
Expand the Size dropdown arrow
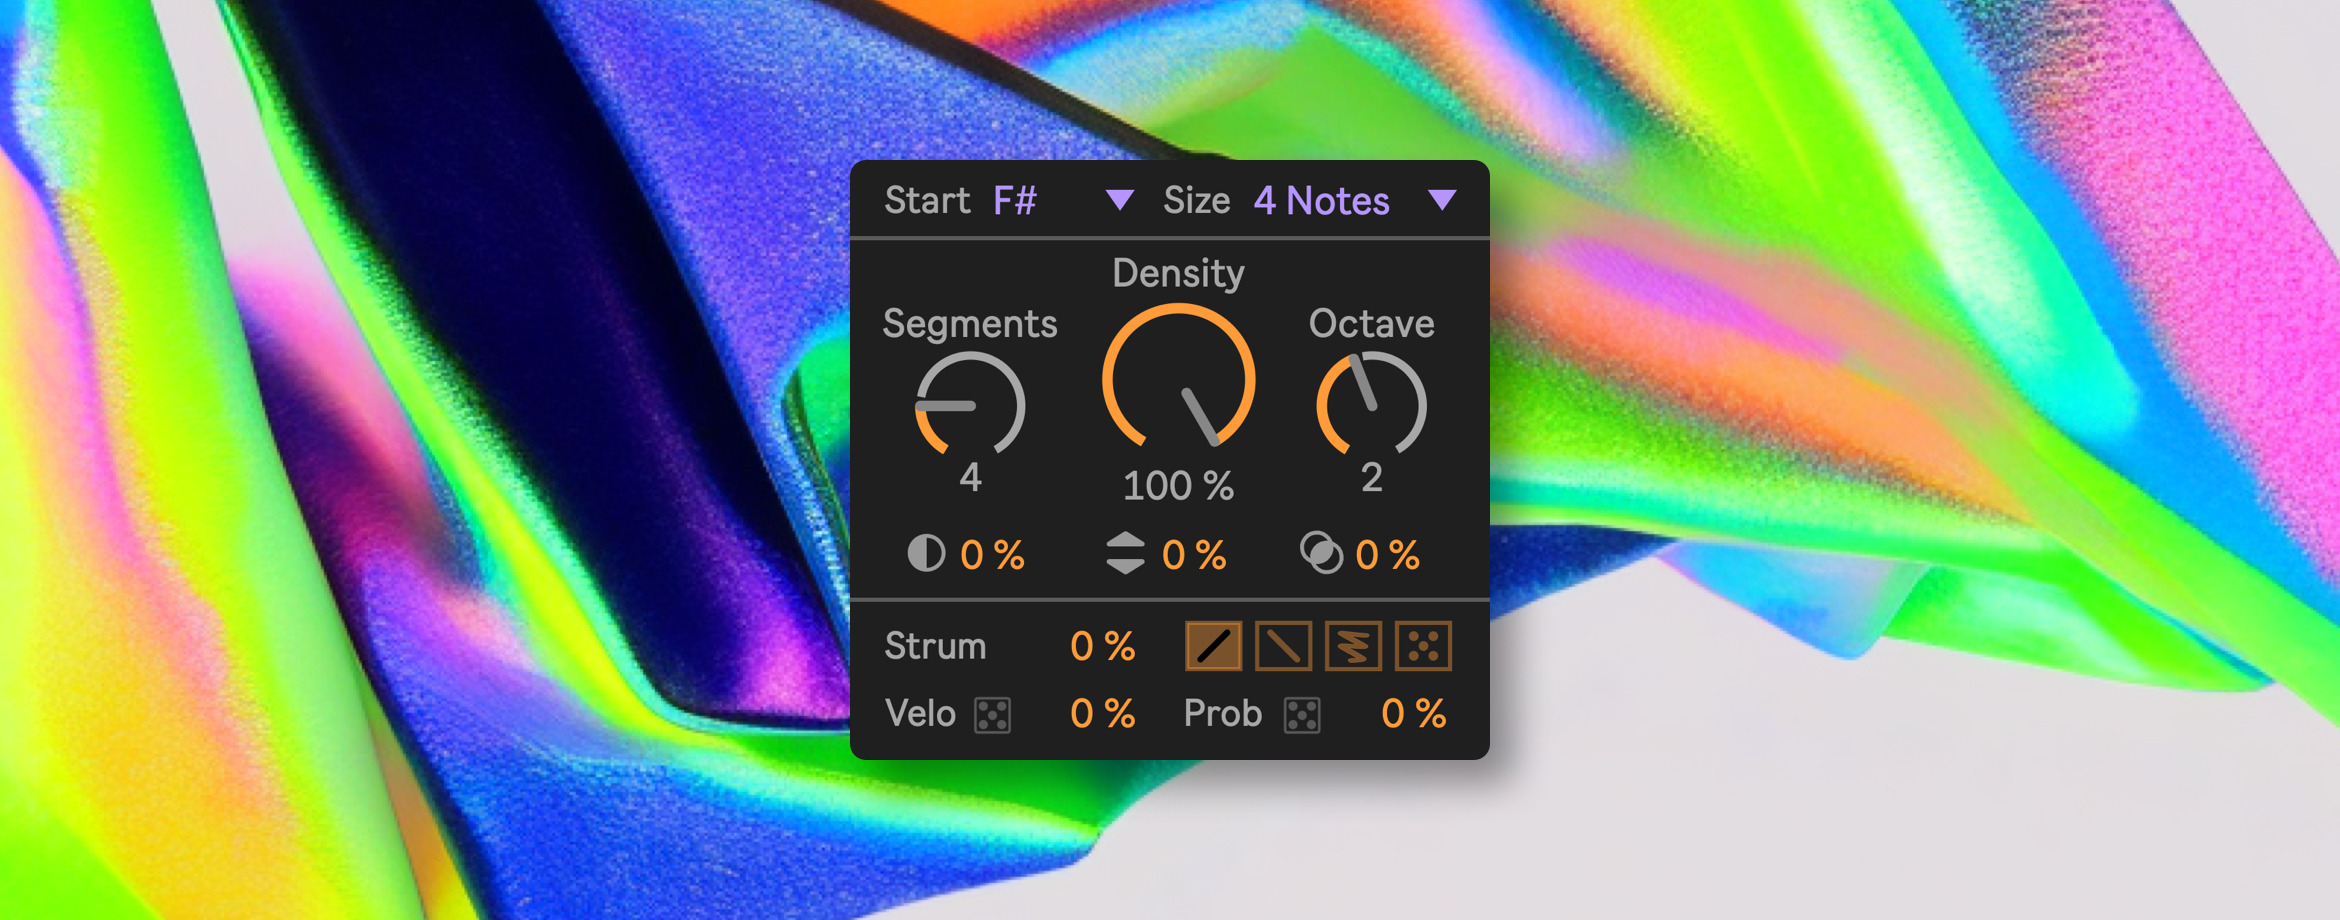click(x=1442, y=200)
